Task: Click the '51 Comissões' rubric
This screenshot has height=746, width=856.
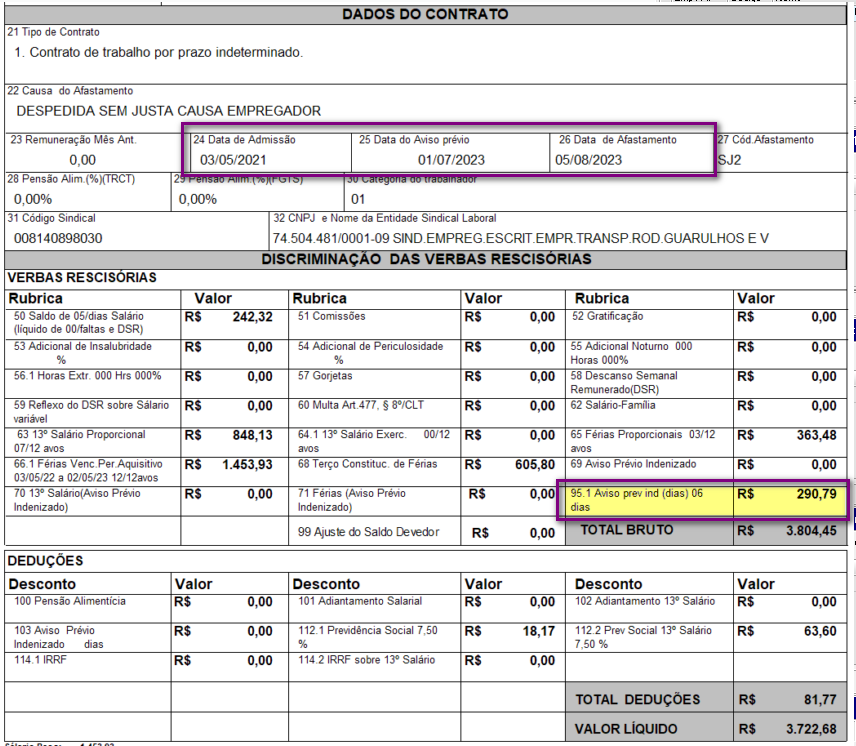Action: click(x=331, y=316)
